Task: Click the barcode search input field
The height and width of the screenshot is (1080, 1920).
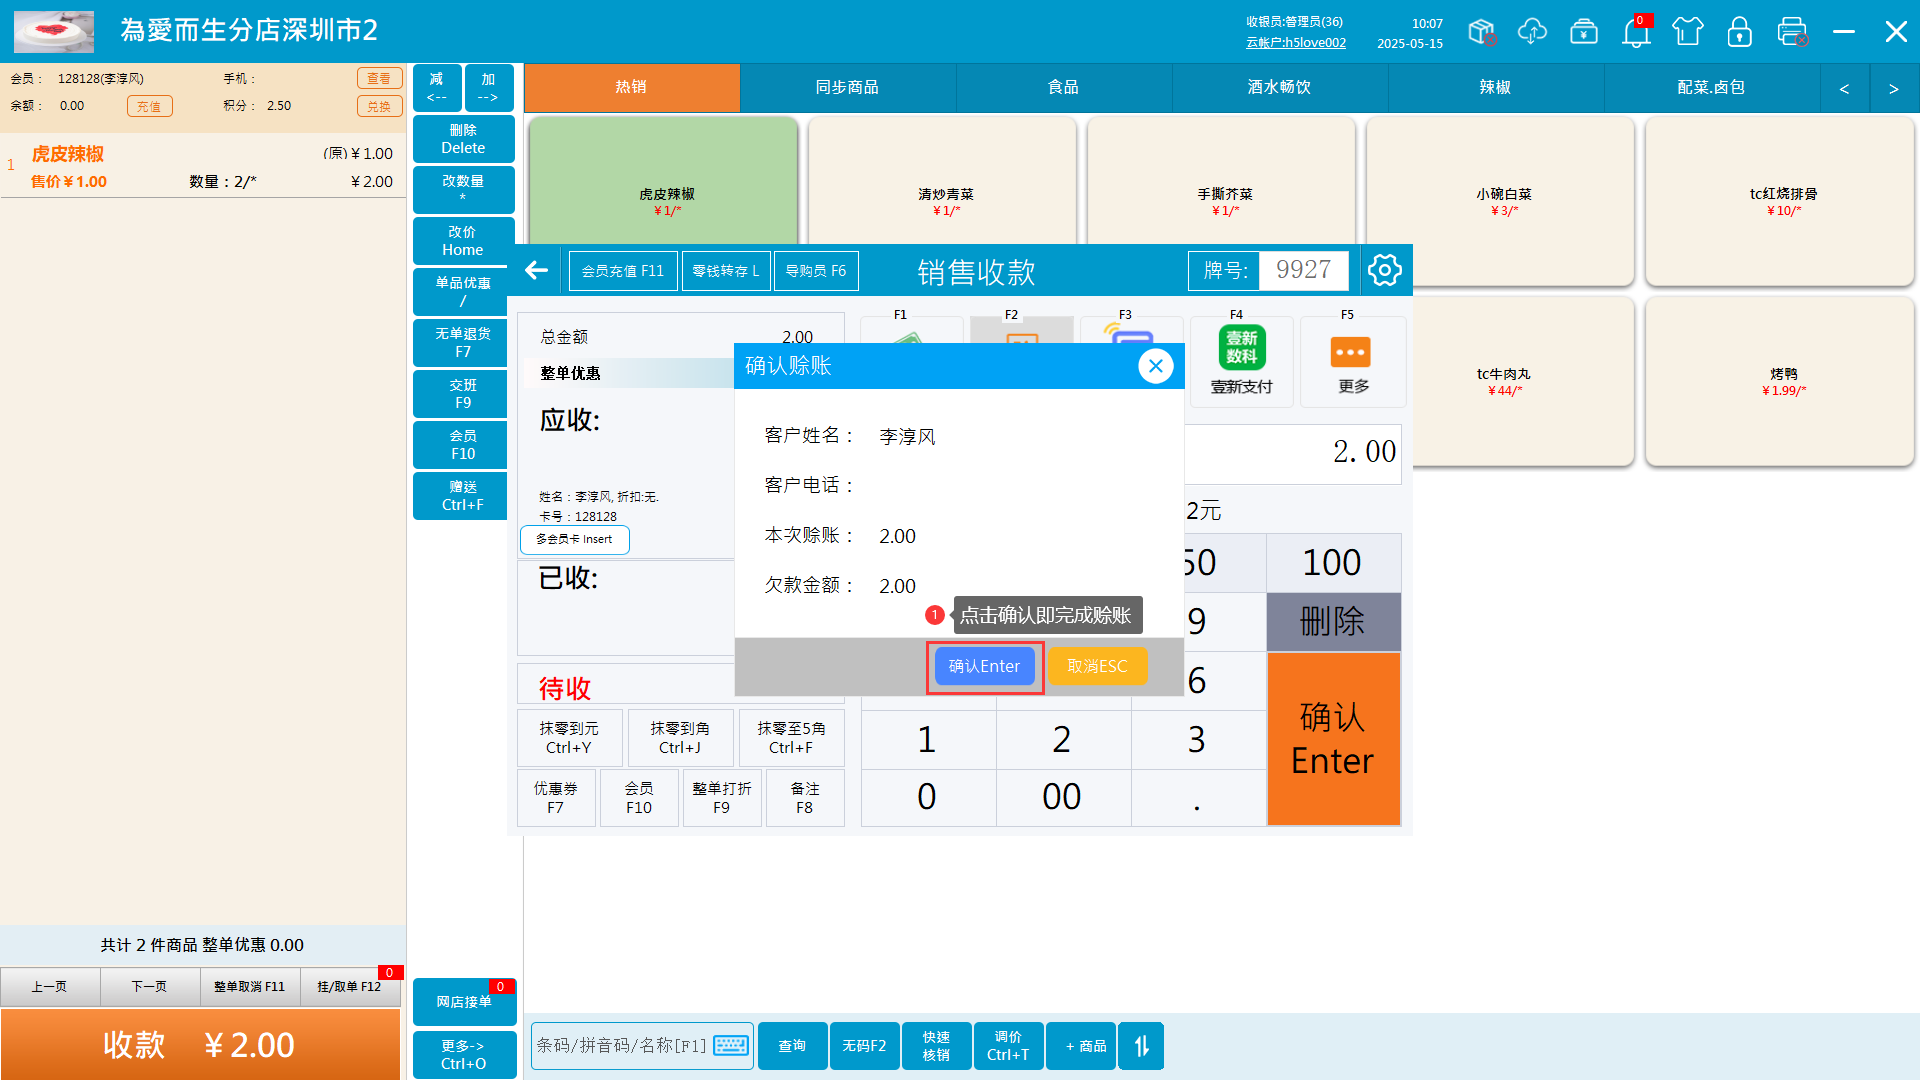Action: (622, 1046)
